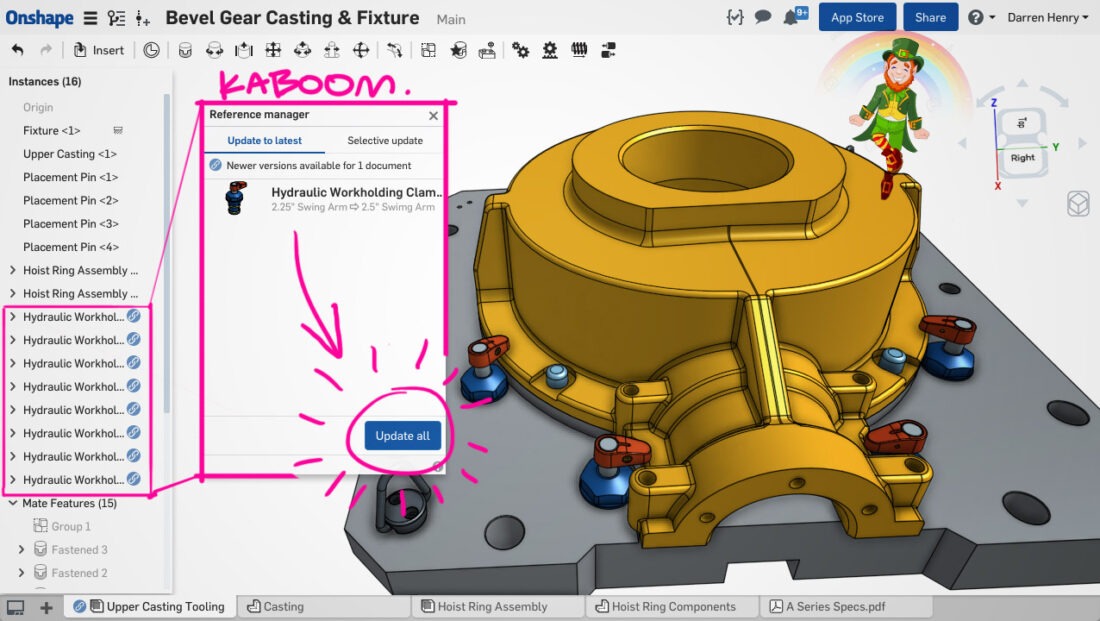Open the Darren Henry account dropdown
The height and width of the screenshot is (621, 1100).
click(x=1048, y=17)
